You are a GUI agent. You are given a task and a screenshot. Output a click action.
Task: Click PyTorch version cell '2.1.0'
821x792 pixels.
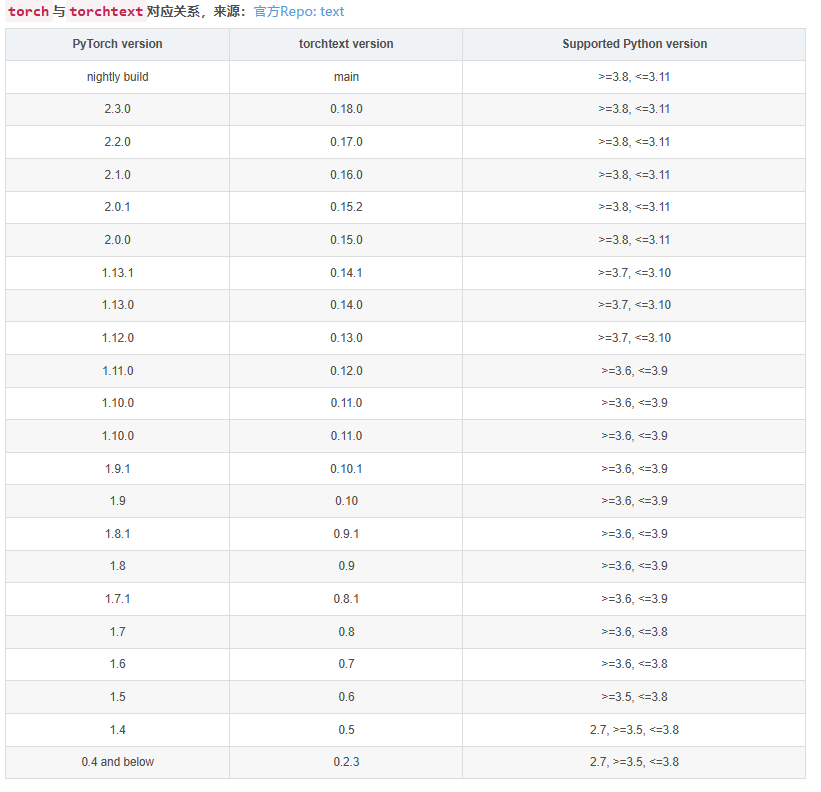(117, 175)
